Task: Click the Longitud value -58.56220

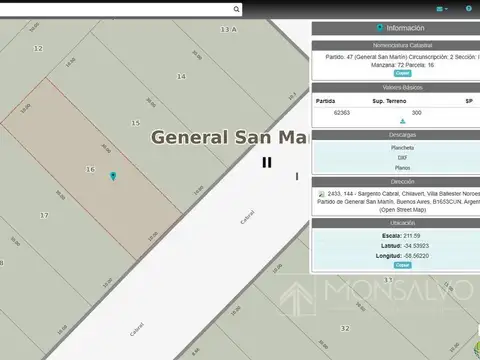Action: coord(416,256)
